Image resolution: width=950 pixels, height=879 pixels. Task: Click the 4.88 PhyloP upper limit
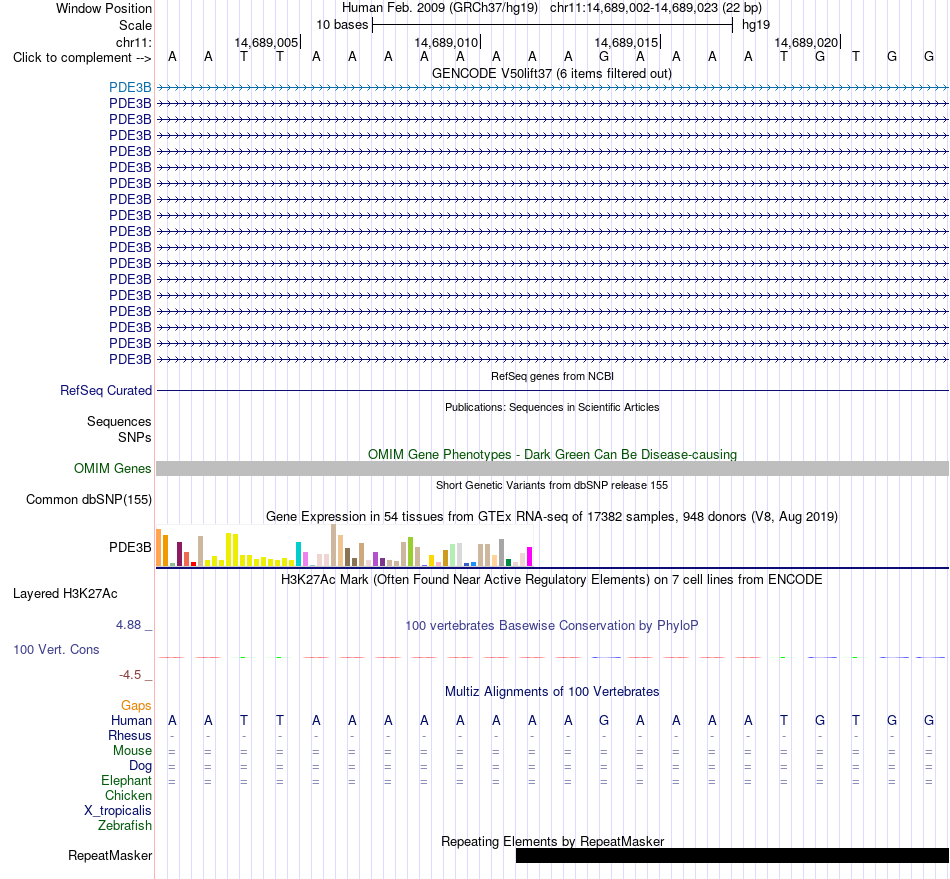click(x=128, y=625)
